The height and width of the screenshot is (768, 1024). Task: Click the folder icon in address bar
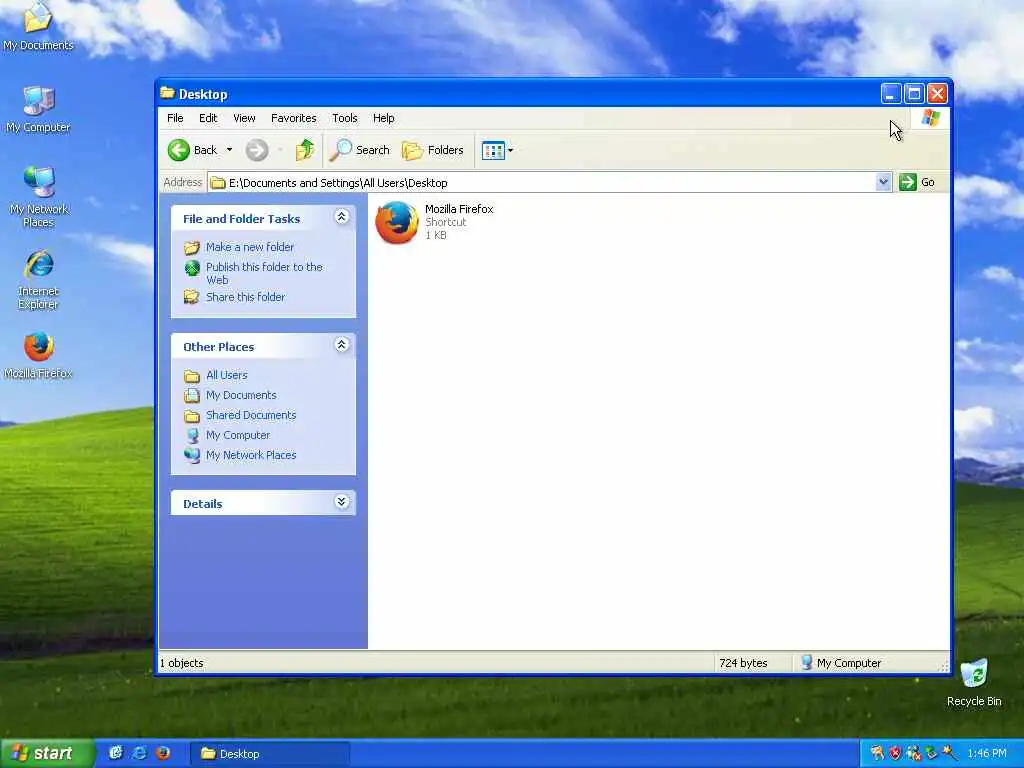point(218,183)
